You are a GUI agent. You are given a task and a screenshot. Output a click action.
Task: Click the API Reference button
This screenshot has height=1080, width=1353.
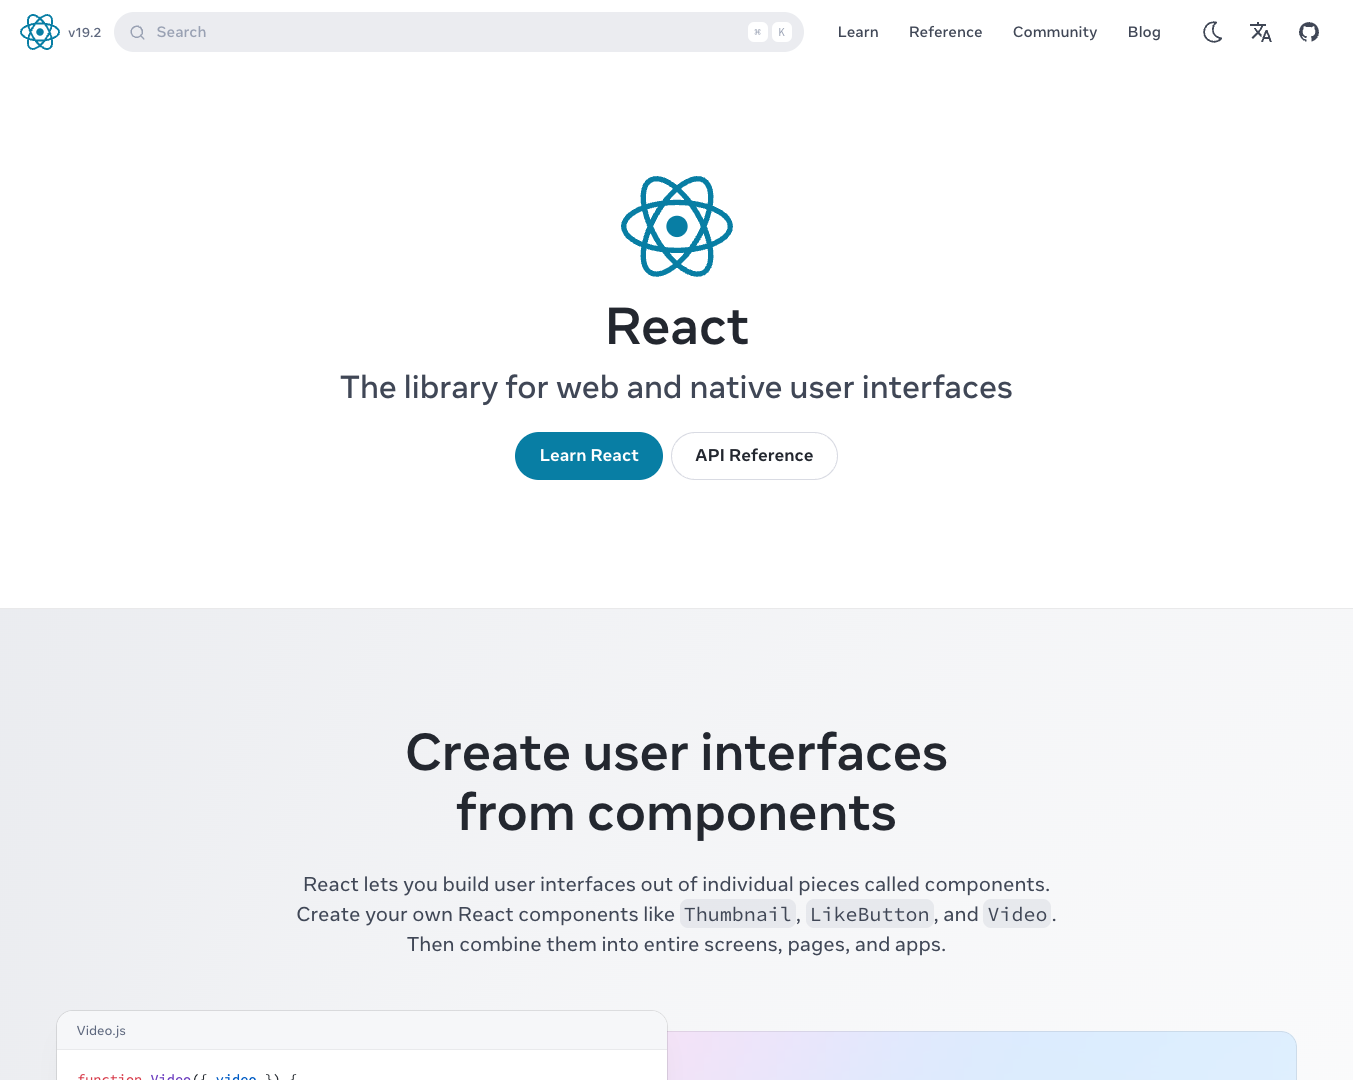[x=754, y=455]
